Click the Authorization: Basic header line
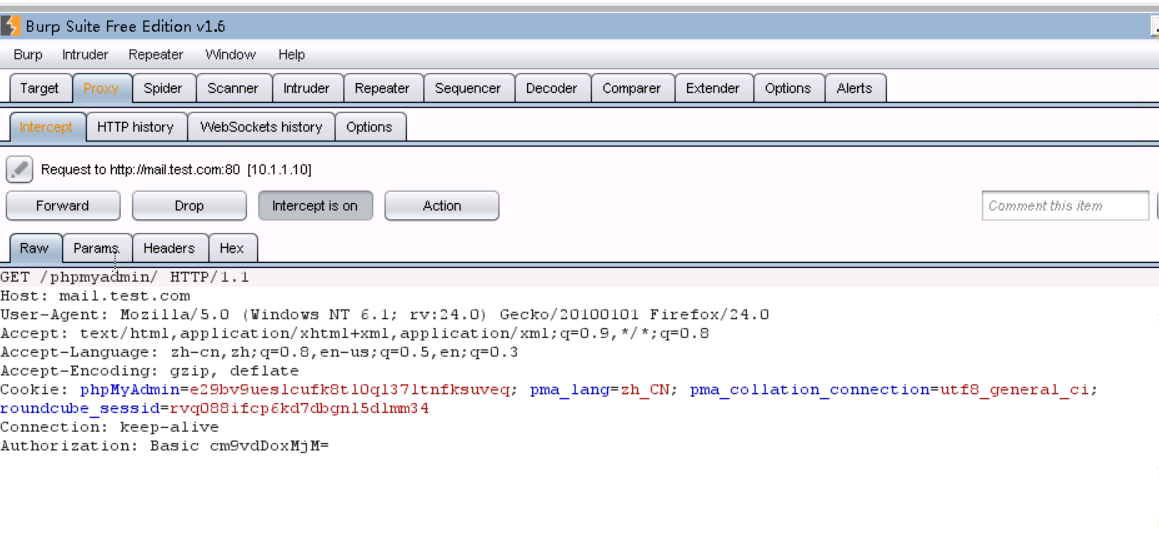This screenshot has height=536, width=1159. point(164,446)
